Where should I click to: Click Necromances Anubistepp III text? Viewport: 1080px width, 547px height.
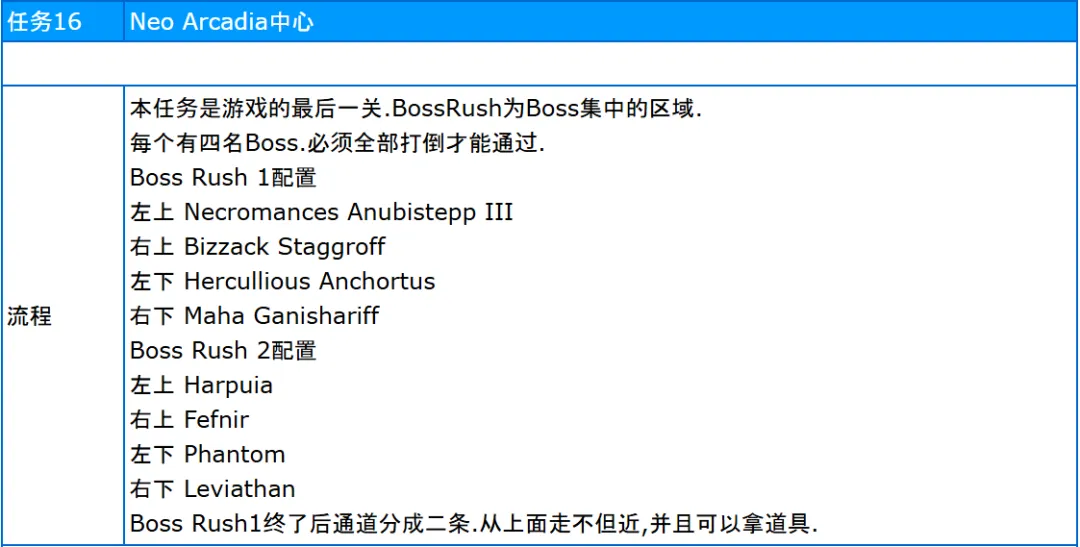tap(349, 211)
